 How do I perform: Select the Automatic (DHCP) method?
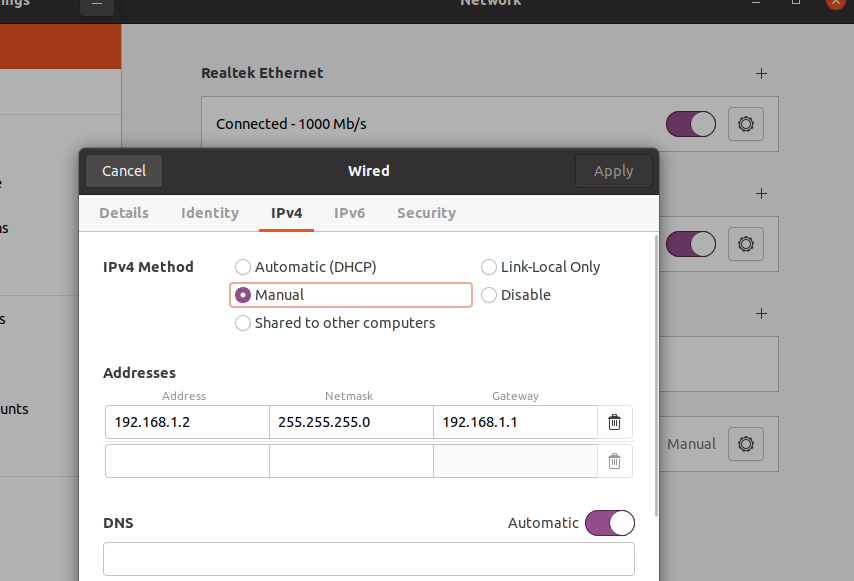(x=243, y=267)
